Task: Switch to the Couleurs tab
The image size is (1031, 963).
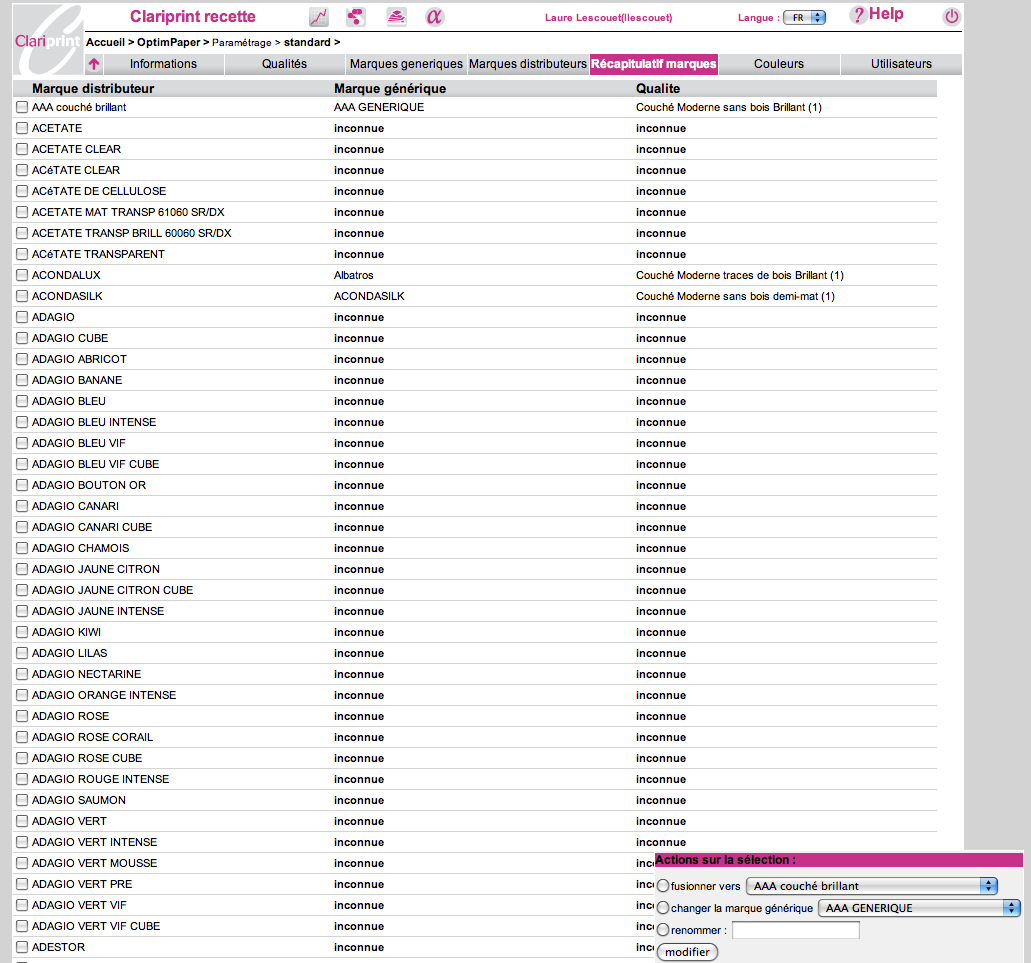Action: pos(779,64)
